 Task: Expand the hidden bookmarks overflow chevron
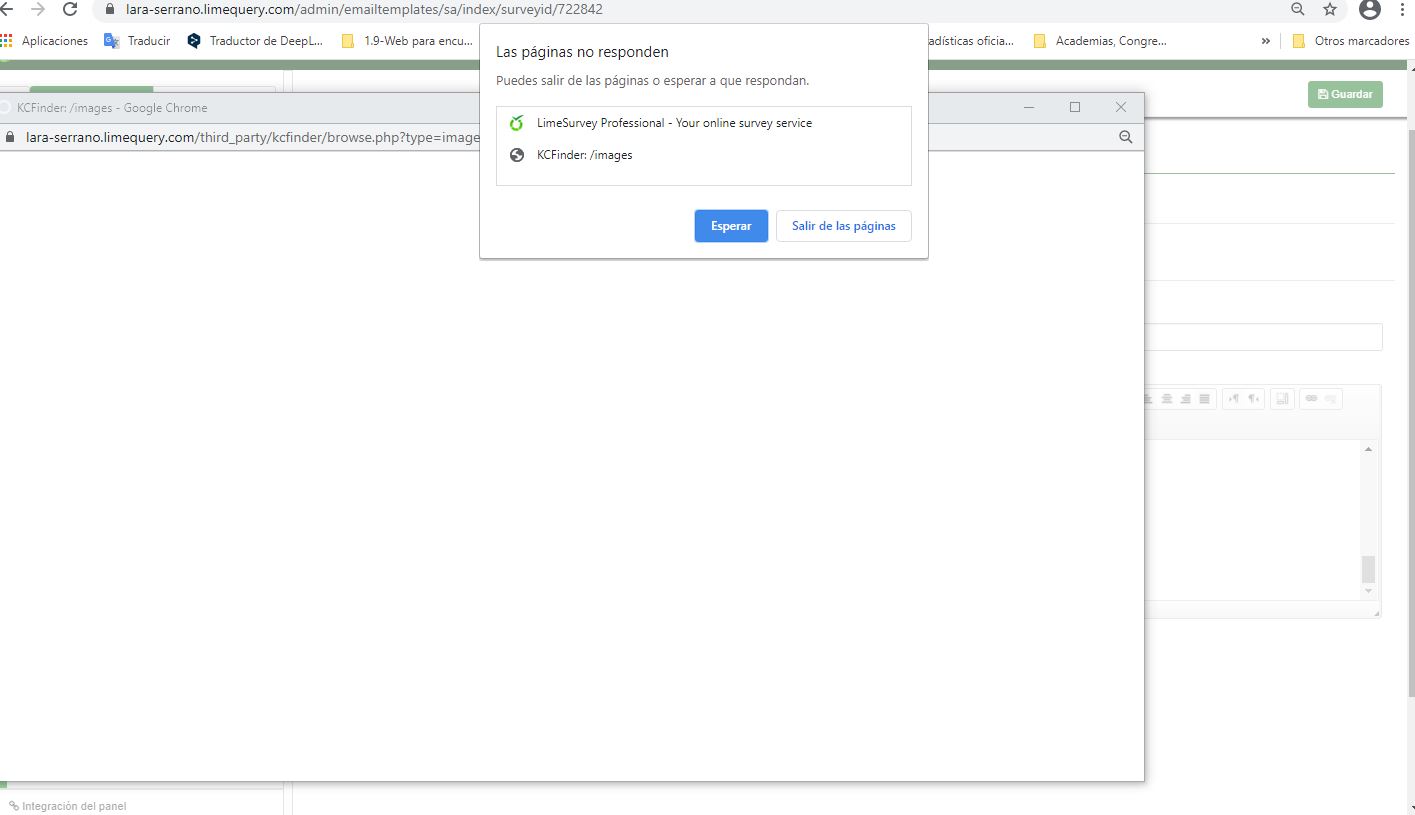pos(1265,41)
